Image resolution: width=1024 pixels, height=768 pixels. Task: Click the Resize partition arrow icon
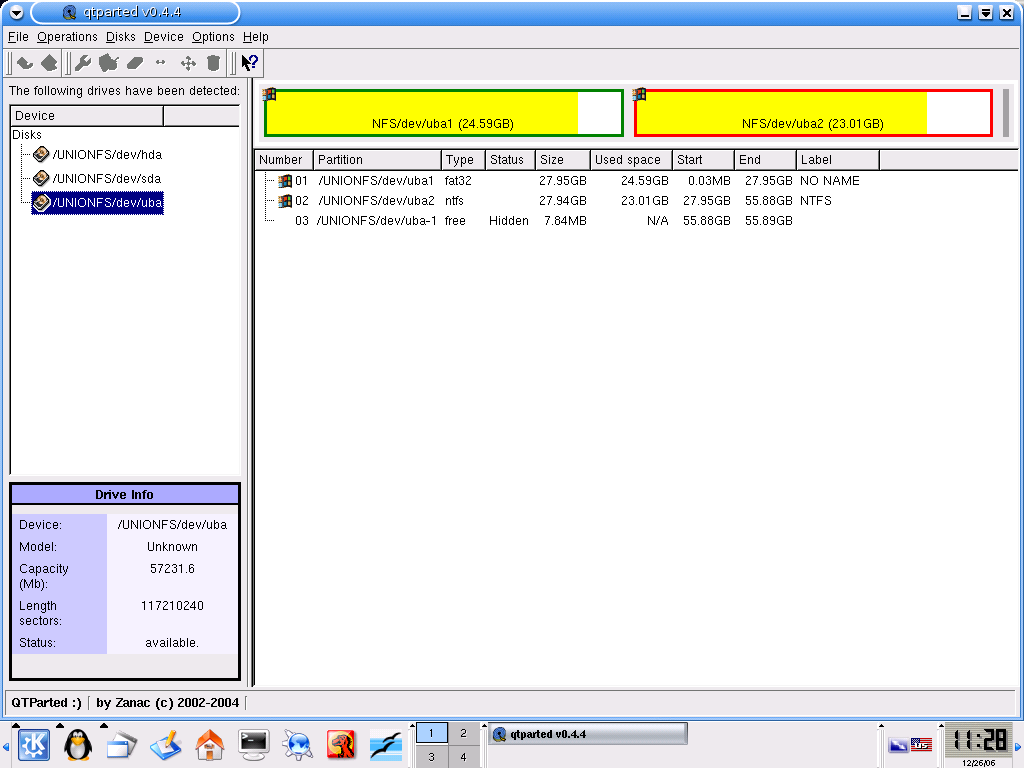pos(161,63)
